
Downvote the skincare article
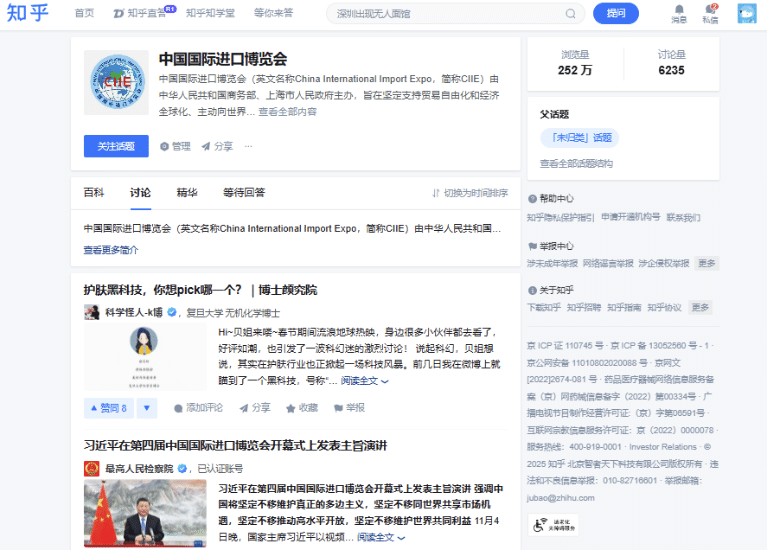[147, 408]
